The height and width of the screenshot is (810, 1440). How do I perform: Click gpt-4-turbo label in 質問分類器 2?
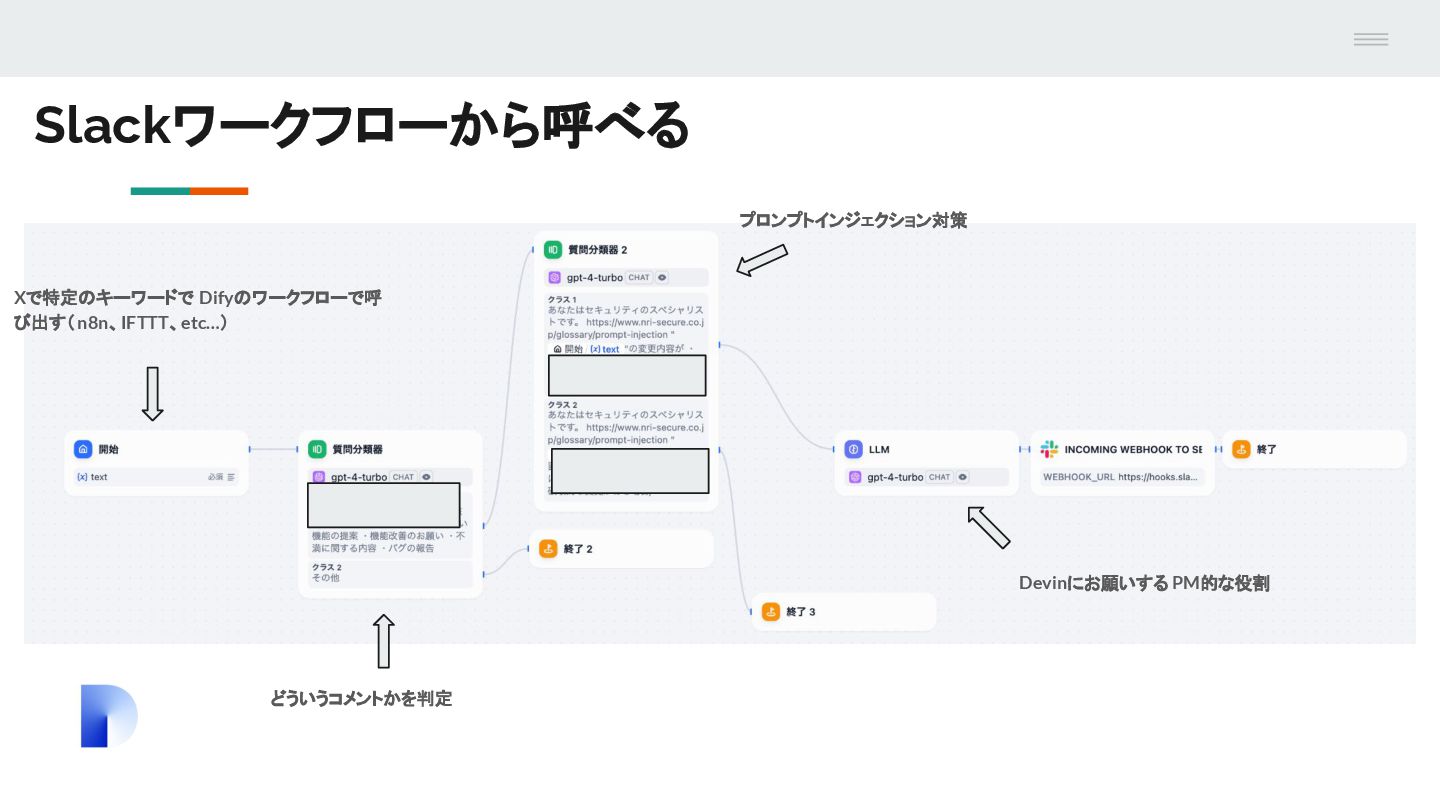pyautogui.click(x=595, y=277)
